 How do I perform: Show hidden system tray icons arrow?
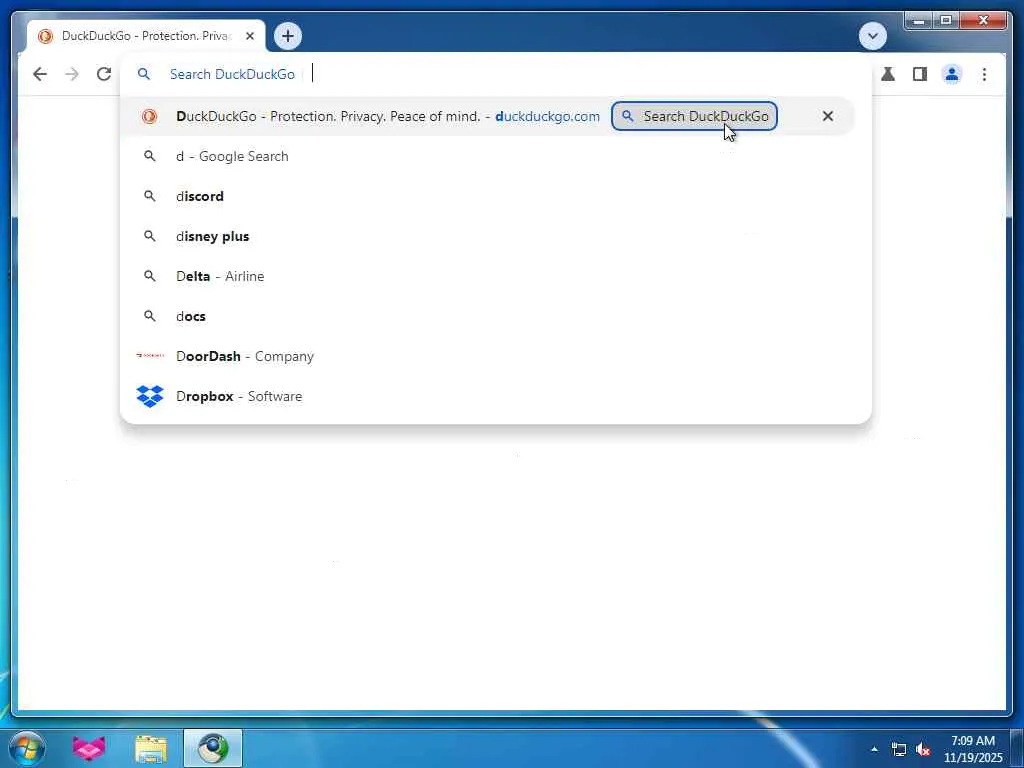tap(874, 749)
